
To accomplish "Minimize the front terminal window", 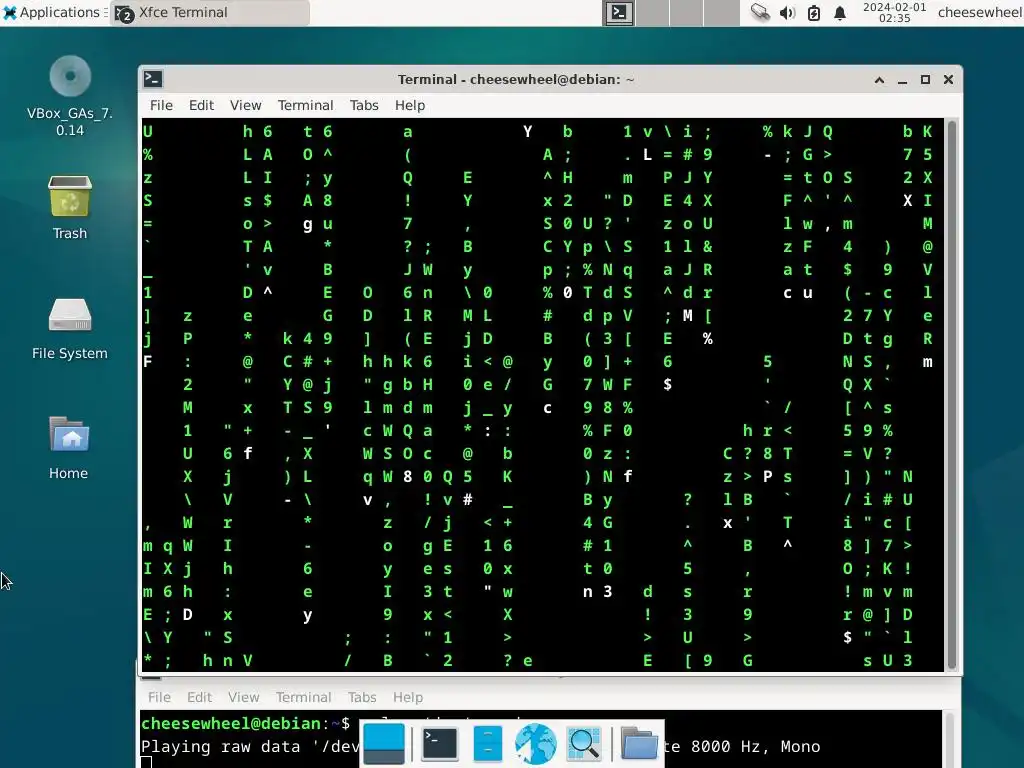I will 903,80.
